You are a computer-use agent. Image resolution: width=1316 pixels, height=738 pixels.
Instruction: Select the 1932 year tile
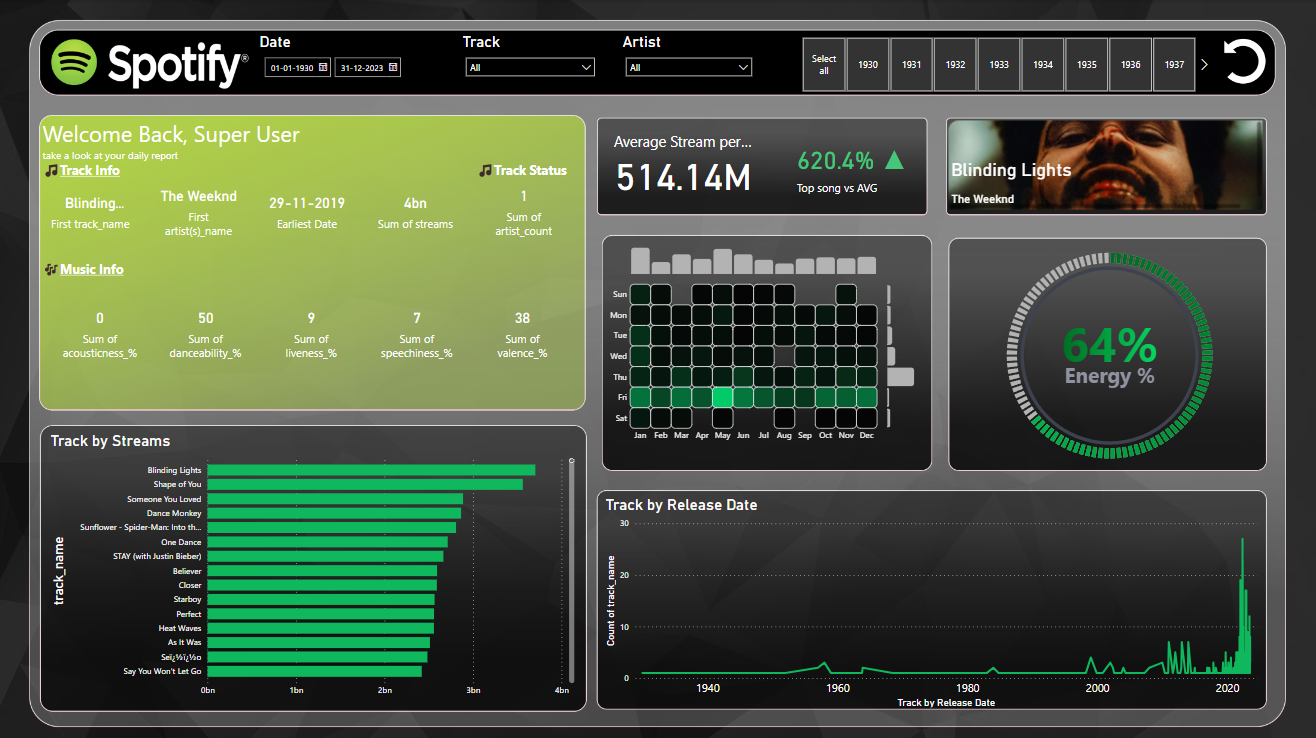[955, 65]
